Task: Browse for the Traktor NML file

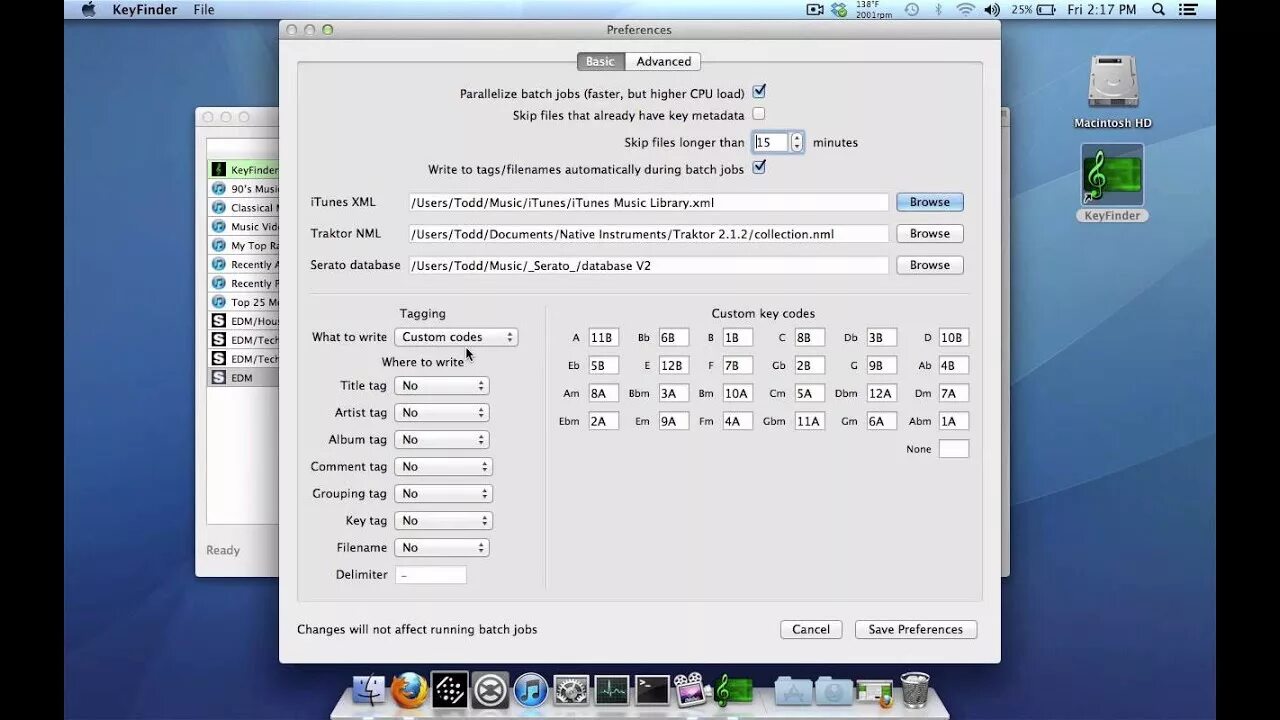Action: point(929,233)
